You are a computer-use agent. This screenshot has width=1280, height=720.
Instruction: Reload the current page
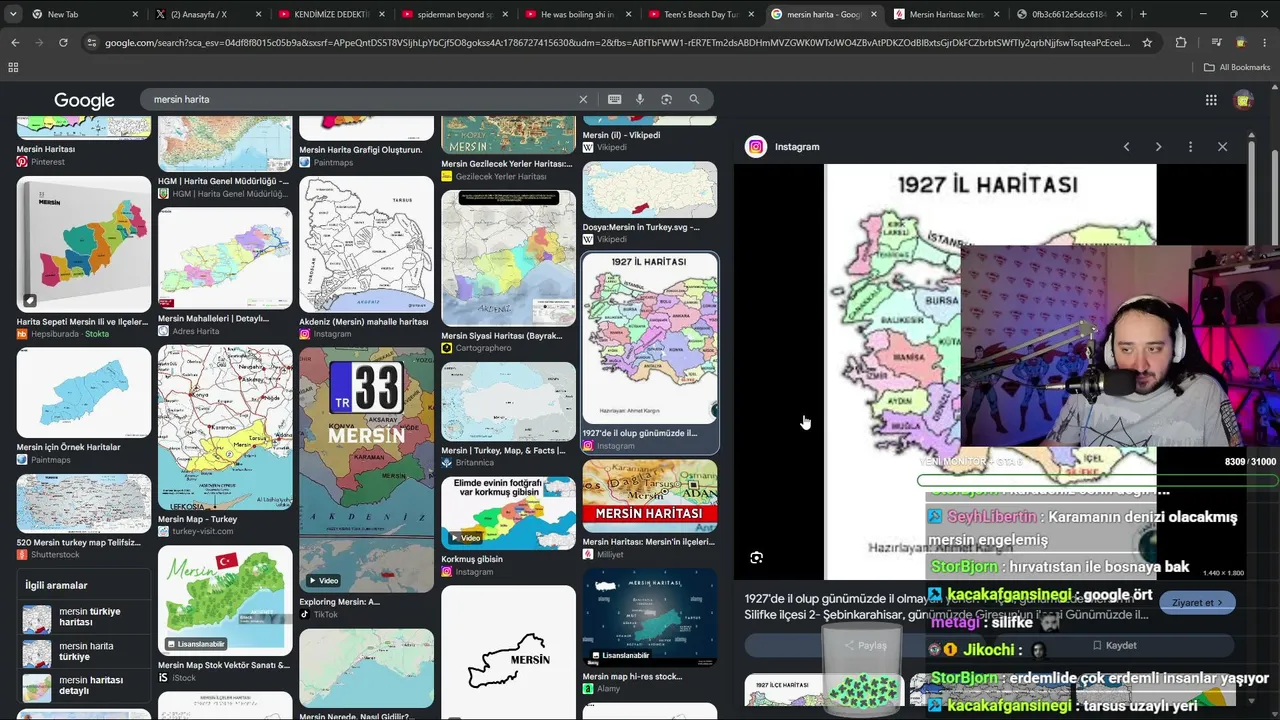[x=63, y=43]
